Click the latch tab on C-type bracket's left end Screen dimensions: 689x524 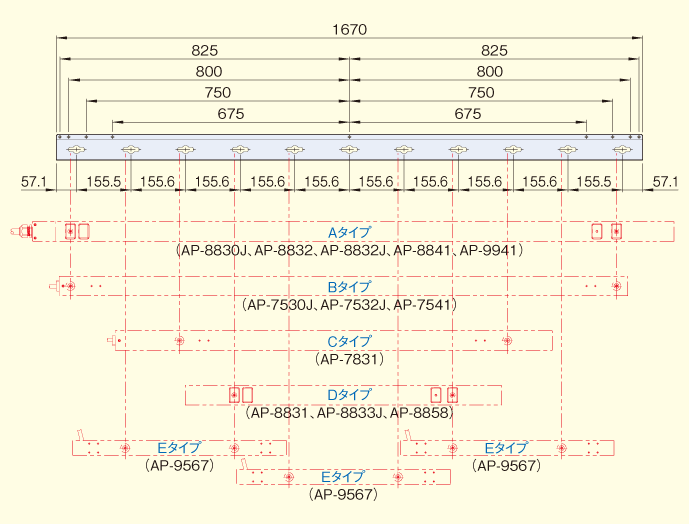pos(109,341)
